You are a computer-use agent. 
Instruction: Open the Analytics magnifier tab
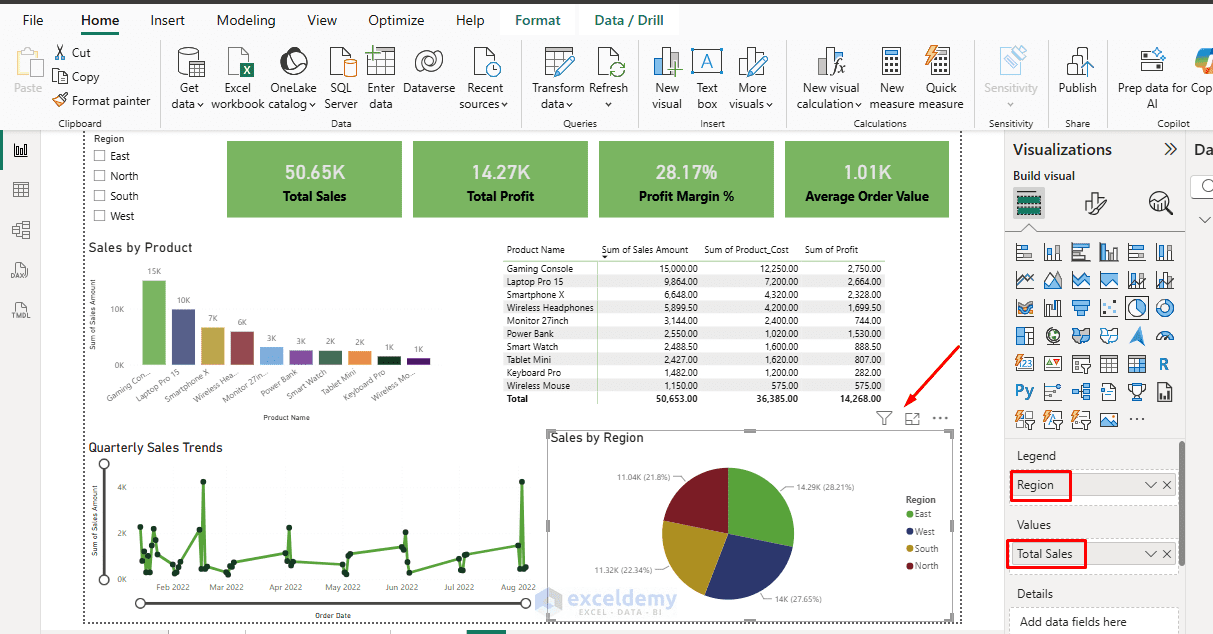point(1160,204)
